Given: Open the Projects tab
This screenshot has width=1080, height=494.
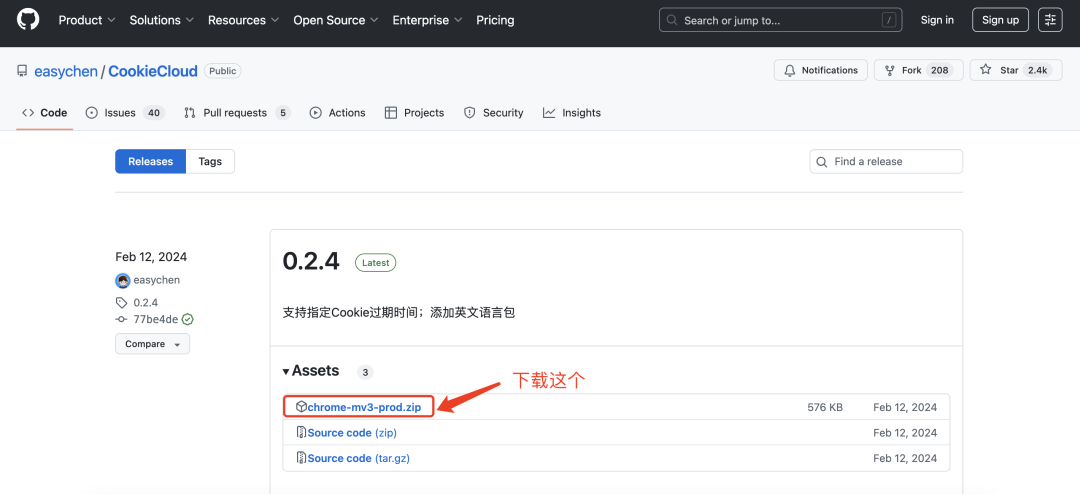Looking at the screenshot, I should click(414, 113).
